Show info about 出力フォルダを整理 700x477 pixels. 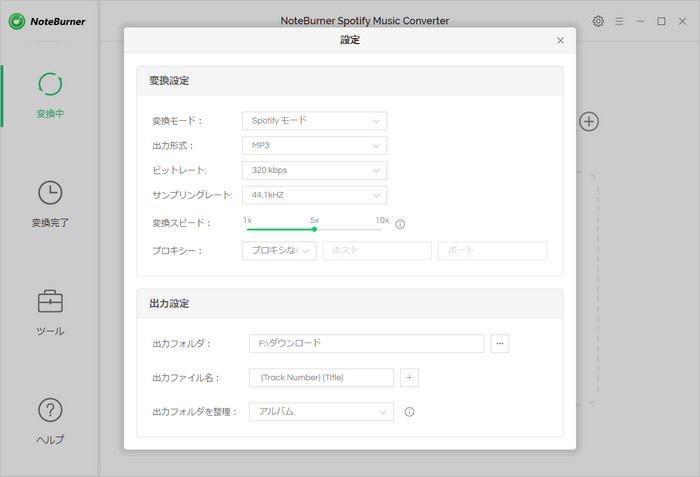[x=409, y=412]
